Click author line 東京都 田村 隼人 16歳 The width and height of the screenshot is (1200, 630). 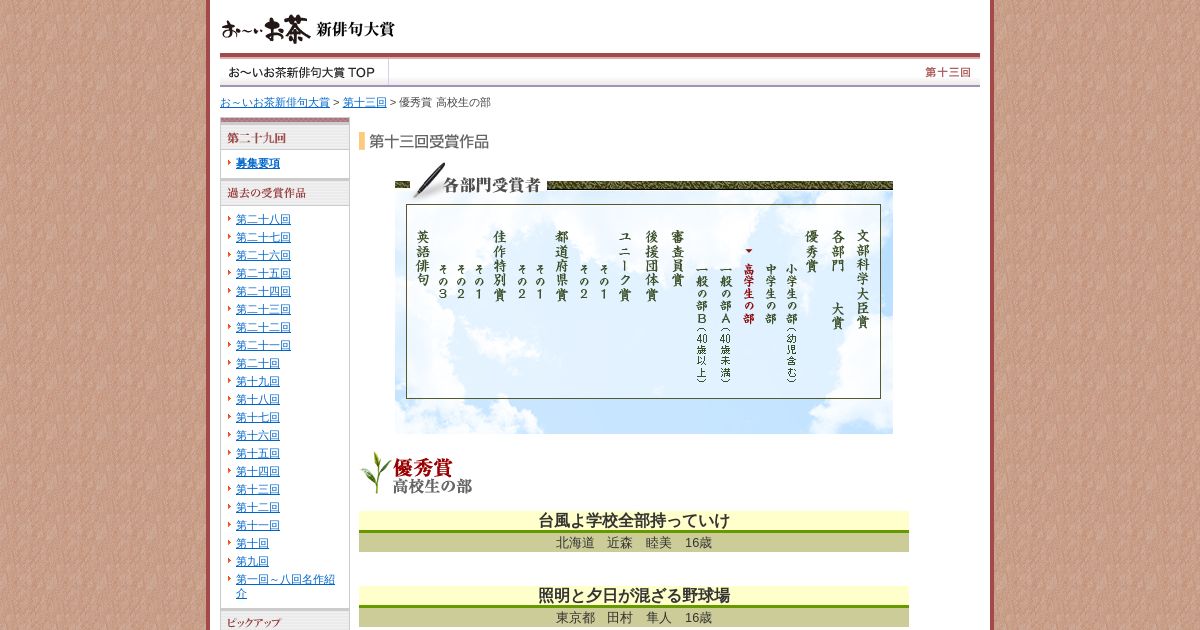(x=634, y=618)
